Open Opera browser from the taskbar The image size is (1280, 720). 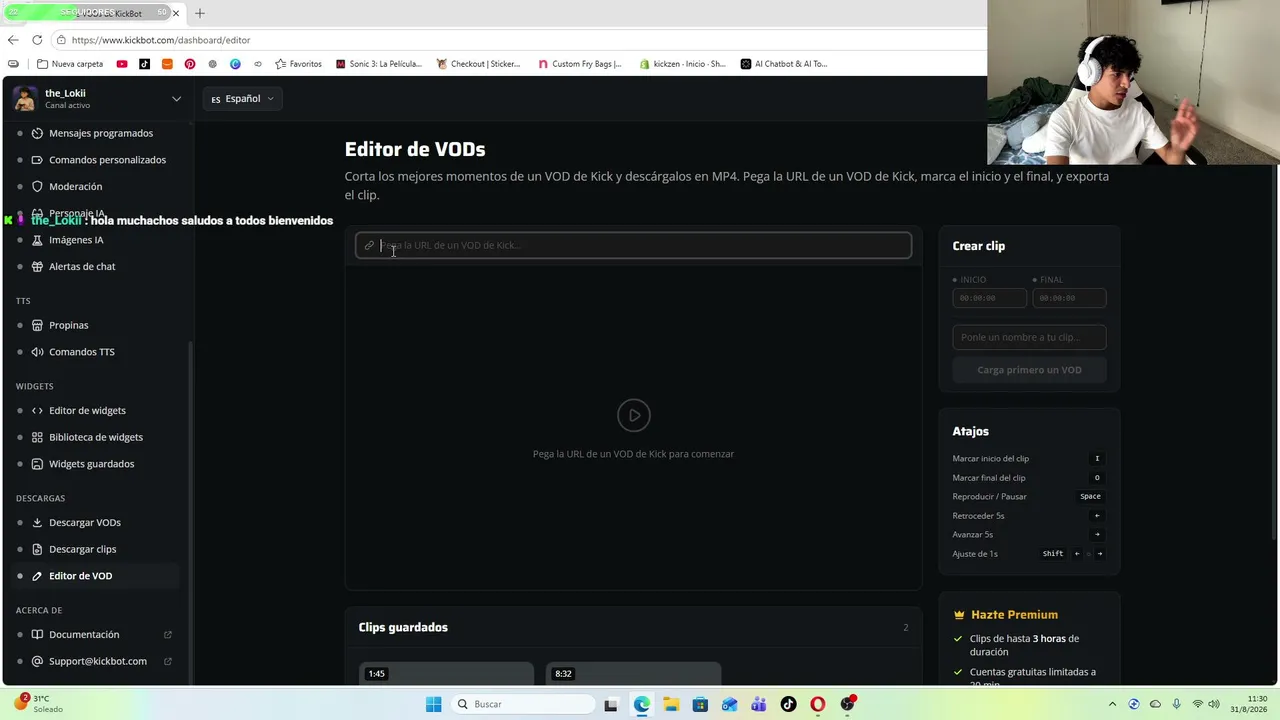click(x=818, y=704)
